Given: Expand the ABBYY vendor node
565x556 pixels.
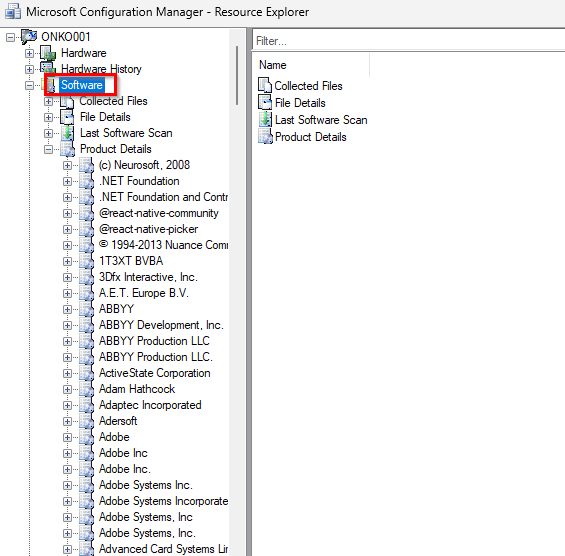Looking at the screenshot, I should [x=67, y=309].
